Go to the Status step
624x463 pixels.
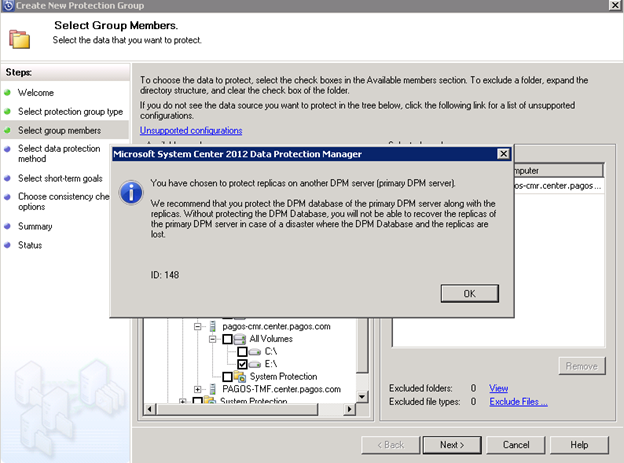(30, 245)
